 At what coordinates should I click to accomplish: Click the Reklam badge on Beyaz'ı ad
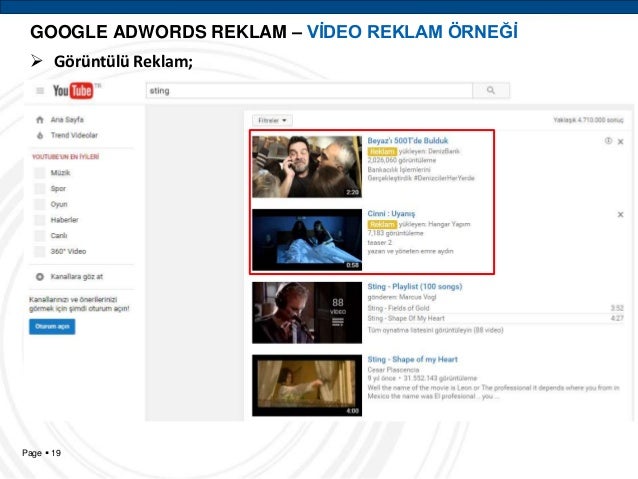(382, 151)
